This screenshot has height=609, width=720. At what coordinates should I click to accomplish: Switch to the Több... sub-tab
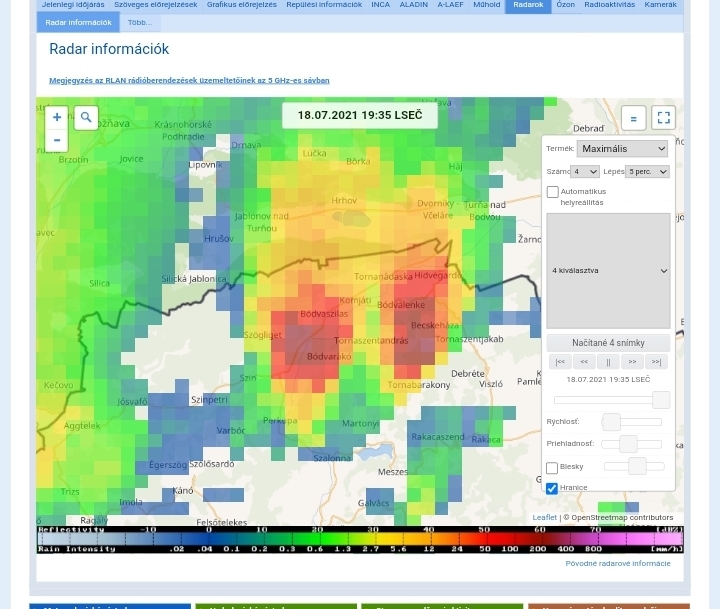coord(139,22)
